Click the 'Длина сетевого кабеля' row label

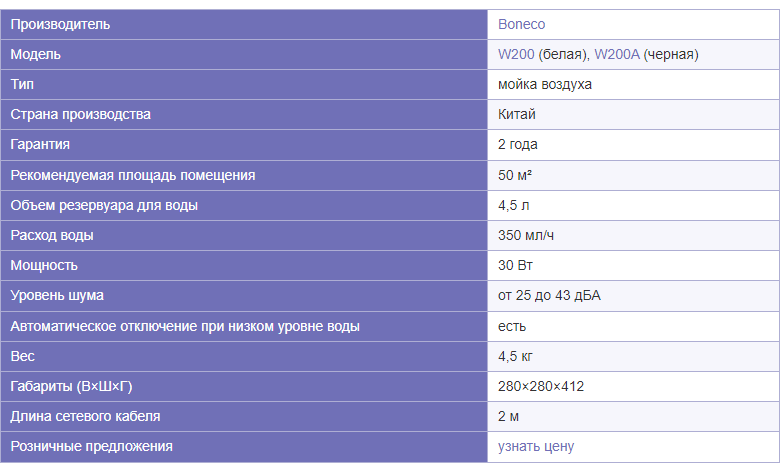click(x=86, y=416)
